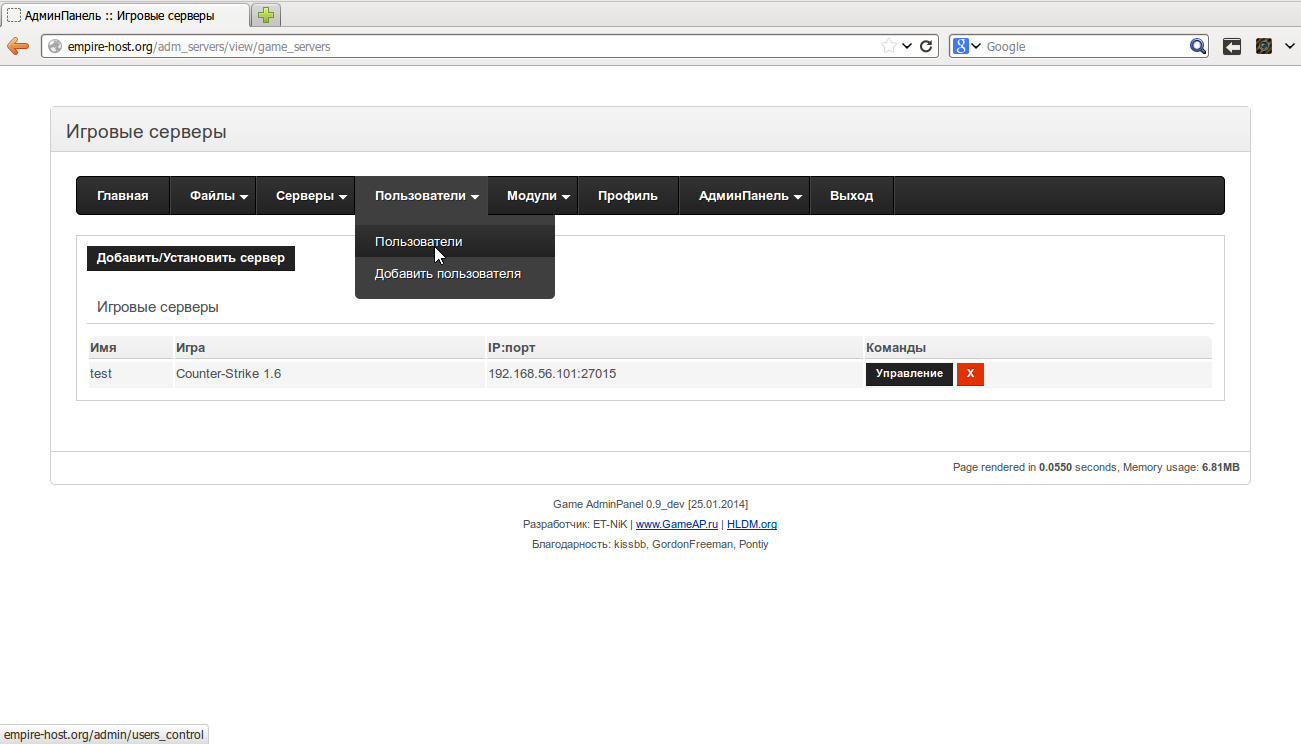Screen dimensions: 1301x744
Task: Click the black left-arrow toolbar icon
Action: (1232, 46)
